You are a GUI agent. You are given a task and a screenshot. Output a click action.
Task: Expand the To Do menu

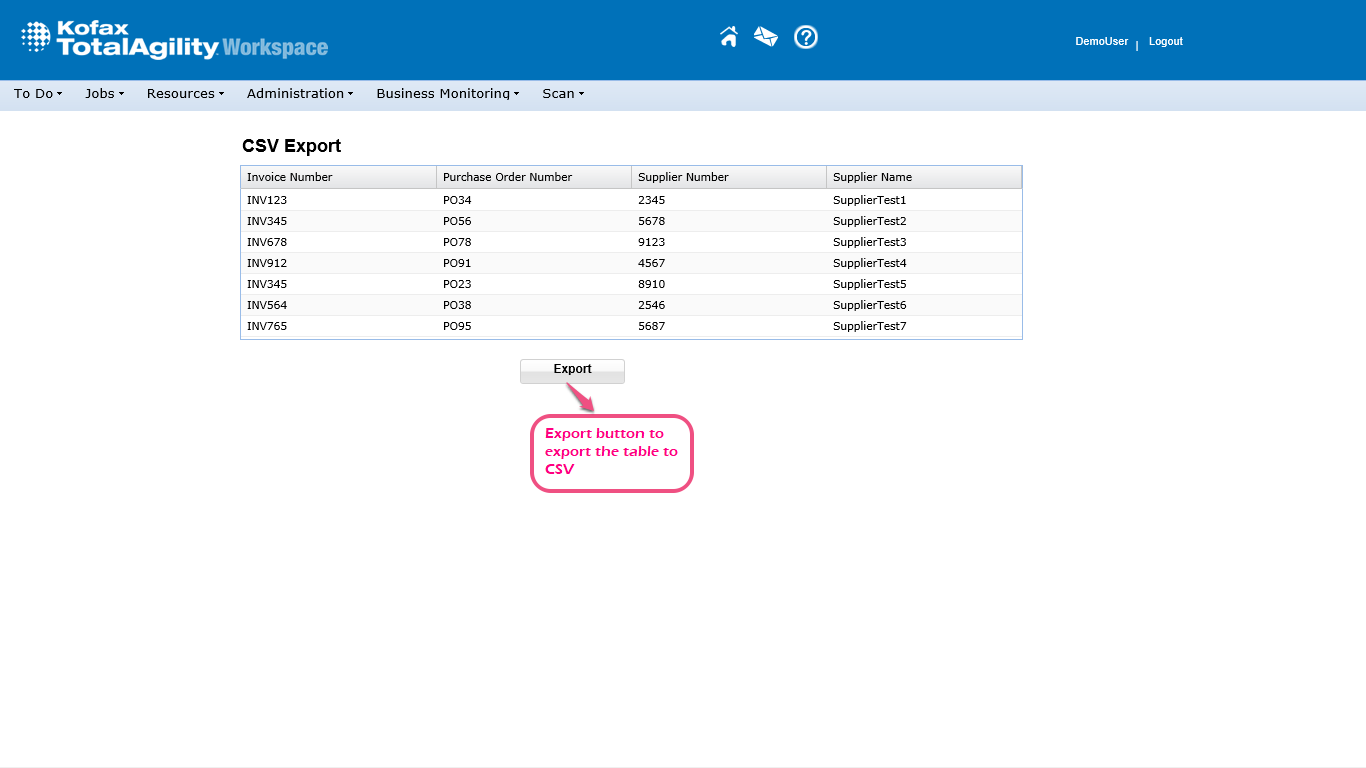coord(38,94)
